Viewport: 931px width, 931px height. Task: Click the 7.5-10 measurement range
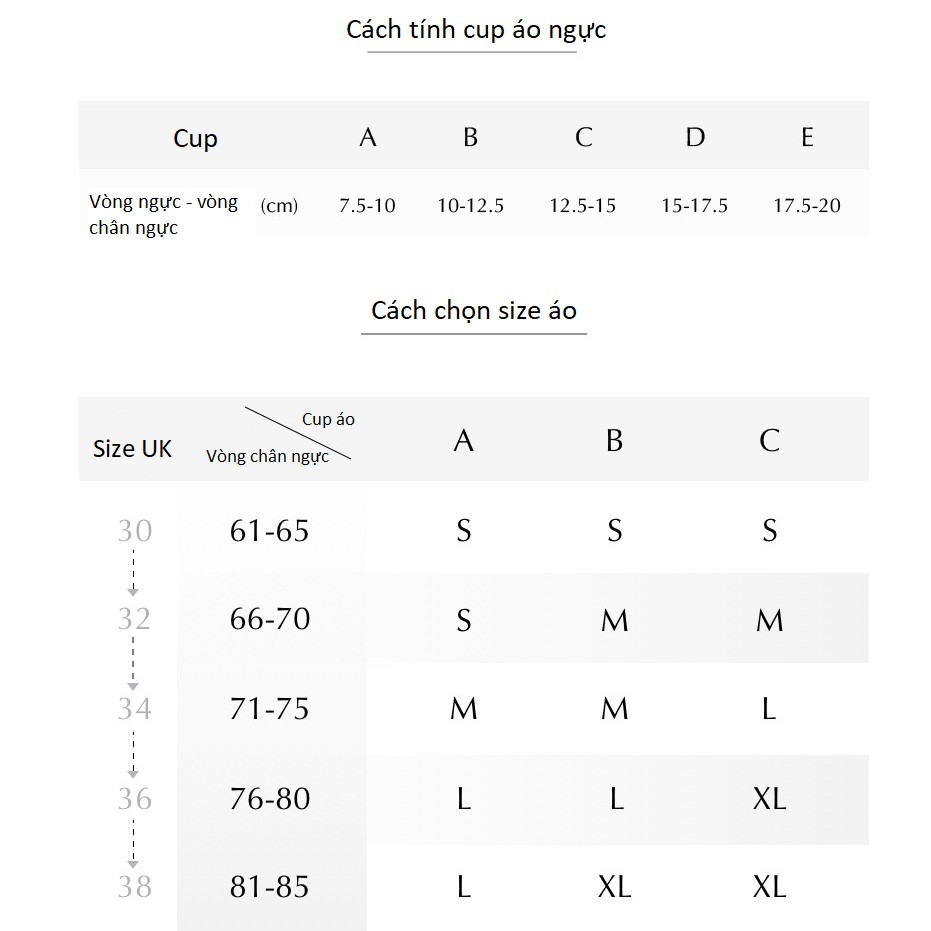pyautogui.click(x=367, y=206)
